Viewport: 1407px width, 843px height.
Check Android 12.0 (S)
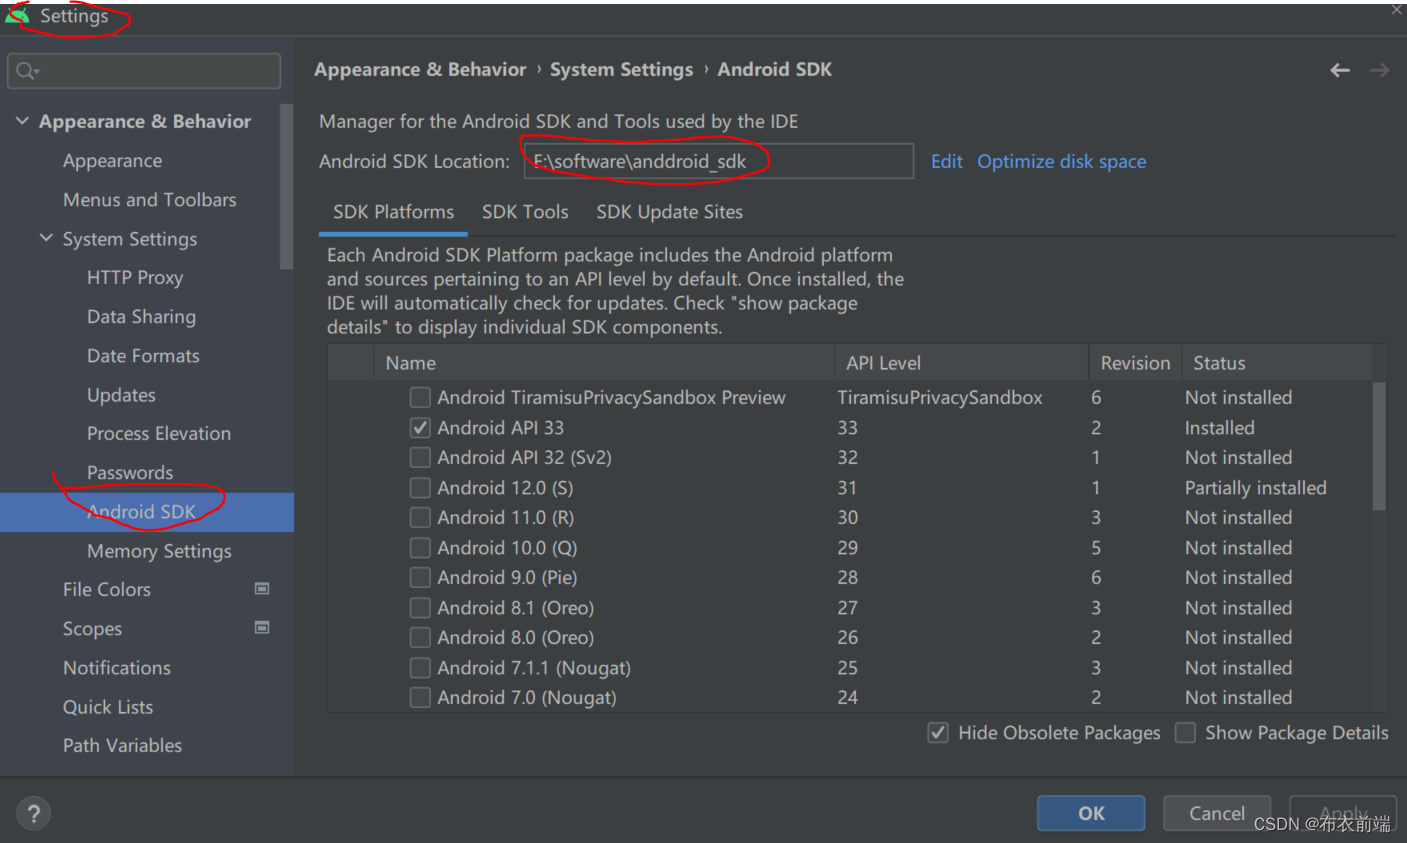click(420, 488)
